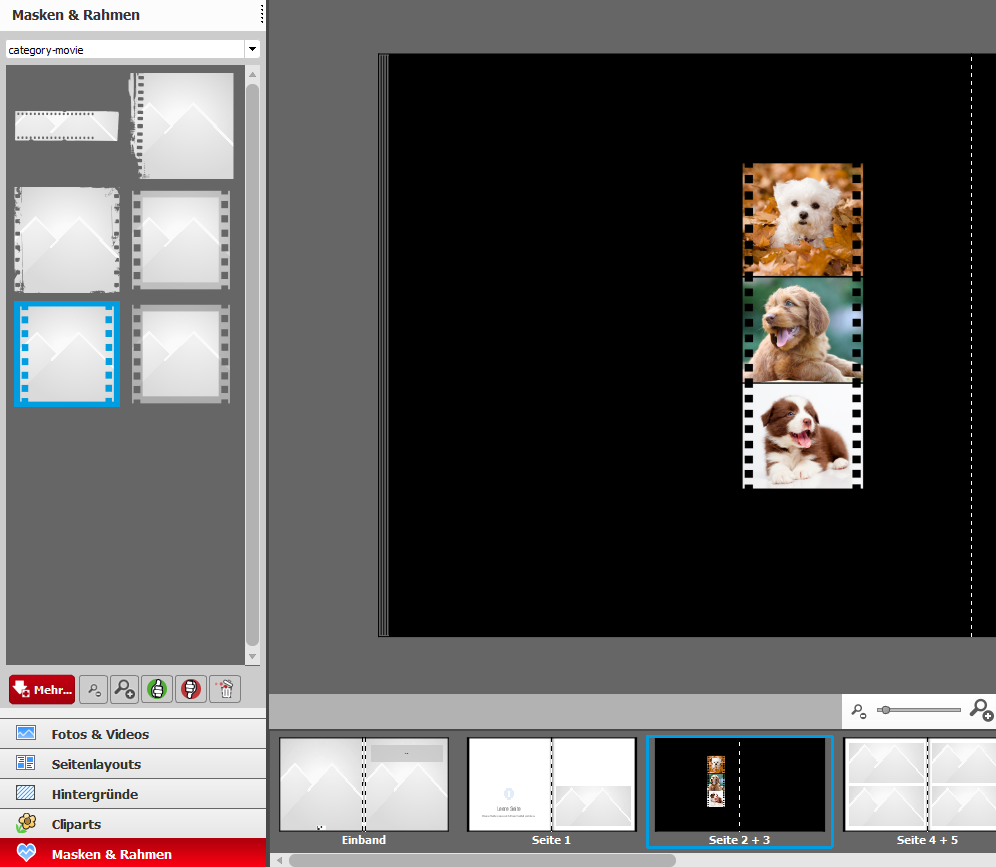996x867 pixels.
Task: Click the dropdown arrow next to category-movie
Action: (252, 50)
